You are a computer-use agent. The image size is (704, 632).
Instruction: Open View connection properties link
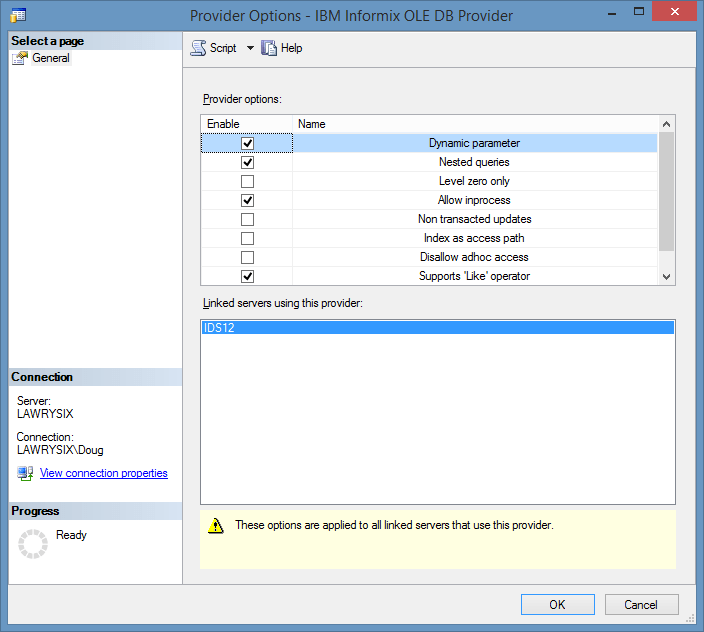pyautogui.click(x=103, y=473)
